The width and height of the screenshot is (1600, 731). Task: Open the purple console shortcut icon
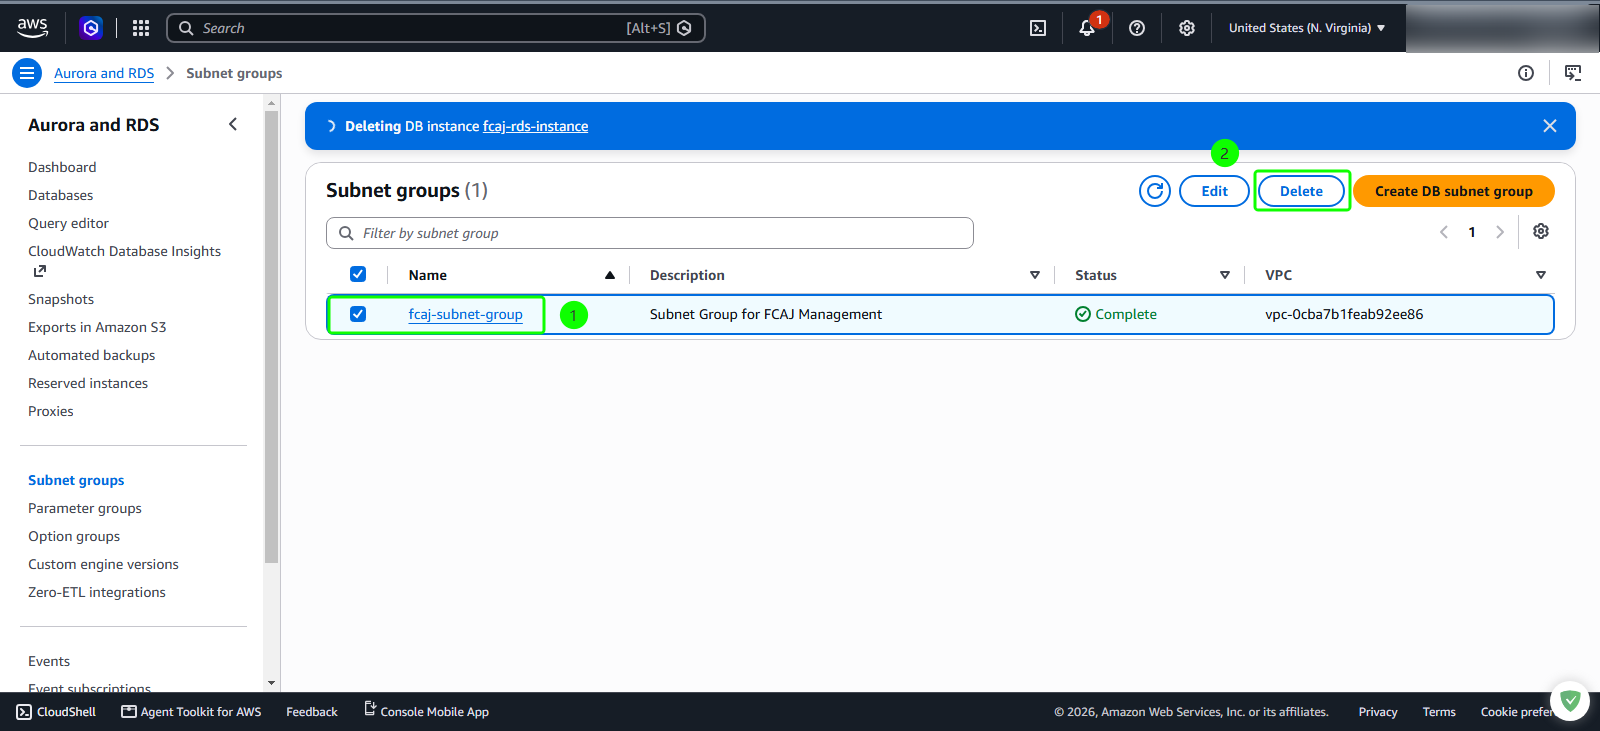click(x=91, y=28)
